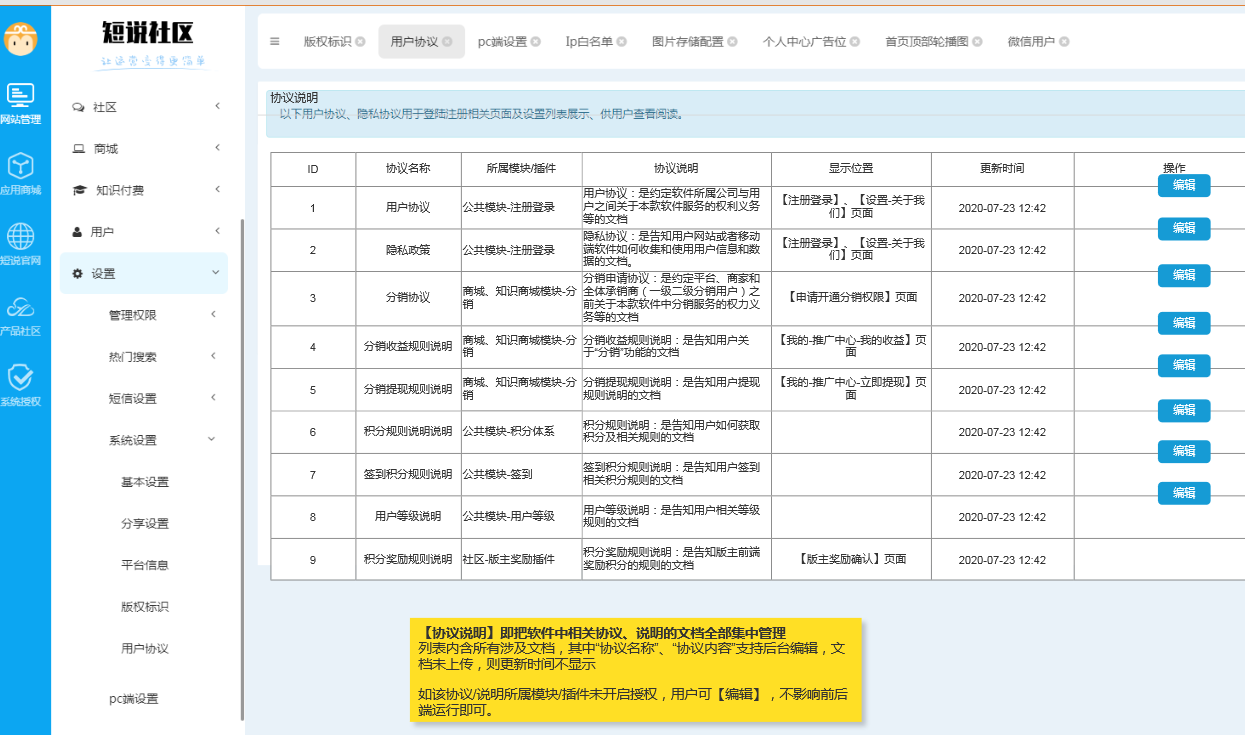Switch to the Ip白名单 tab
1245x735 pixels.
coord(589,42)
